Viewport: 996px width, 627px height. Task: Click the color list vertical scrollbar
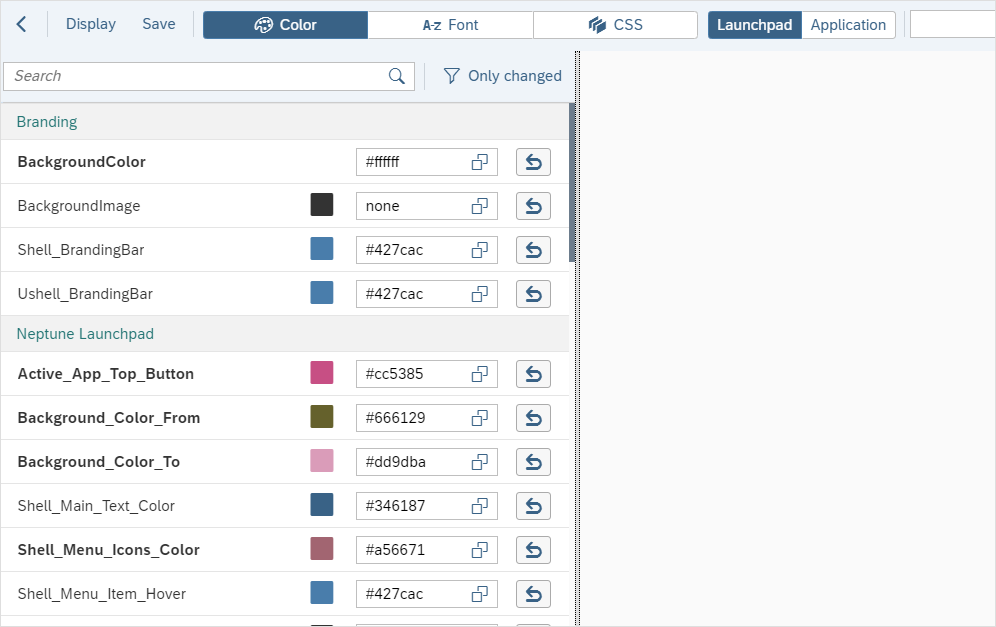[572, 183]
